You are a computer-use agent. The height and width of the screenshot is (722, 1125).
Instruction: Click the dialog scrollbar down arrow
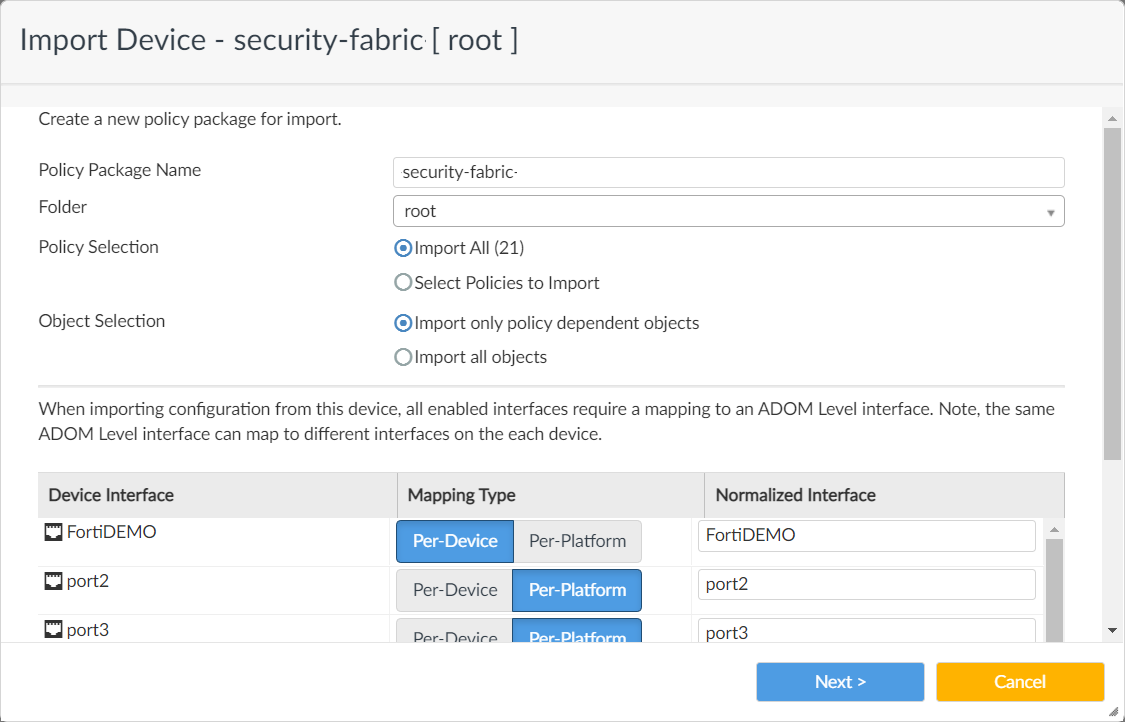pos(1112,631)
